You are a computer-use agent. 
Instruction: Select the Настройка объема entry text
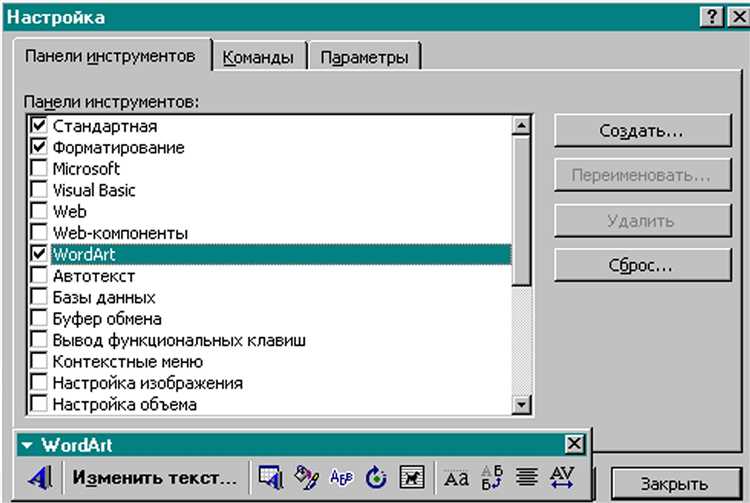tap(124, 405)
